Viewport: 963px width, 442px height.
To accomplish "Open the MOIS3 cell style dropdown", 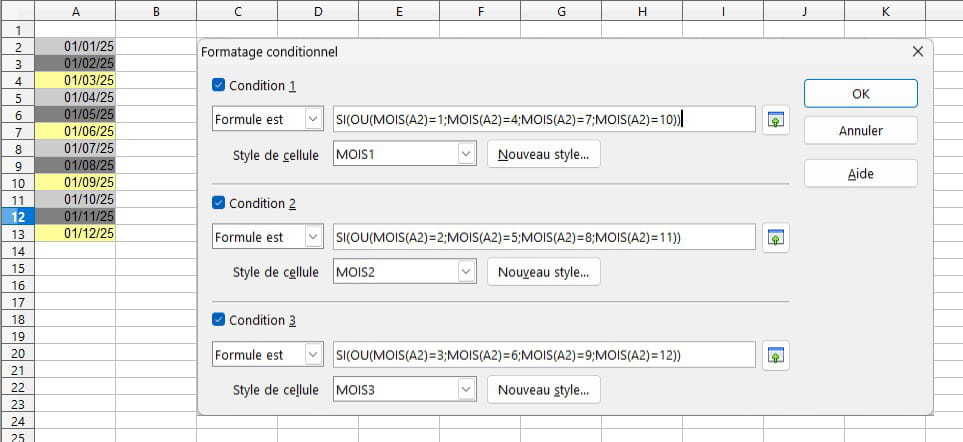I will (466, 389).
